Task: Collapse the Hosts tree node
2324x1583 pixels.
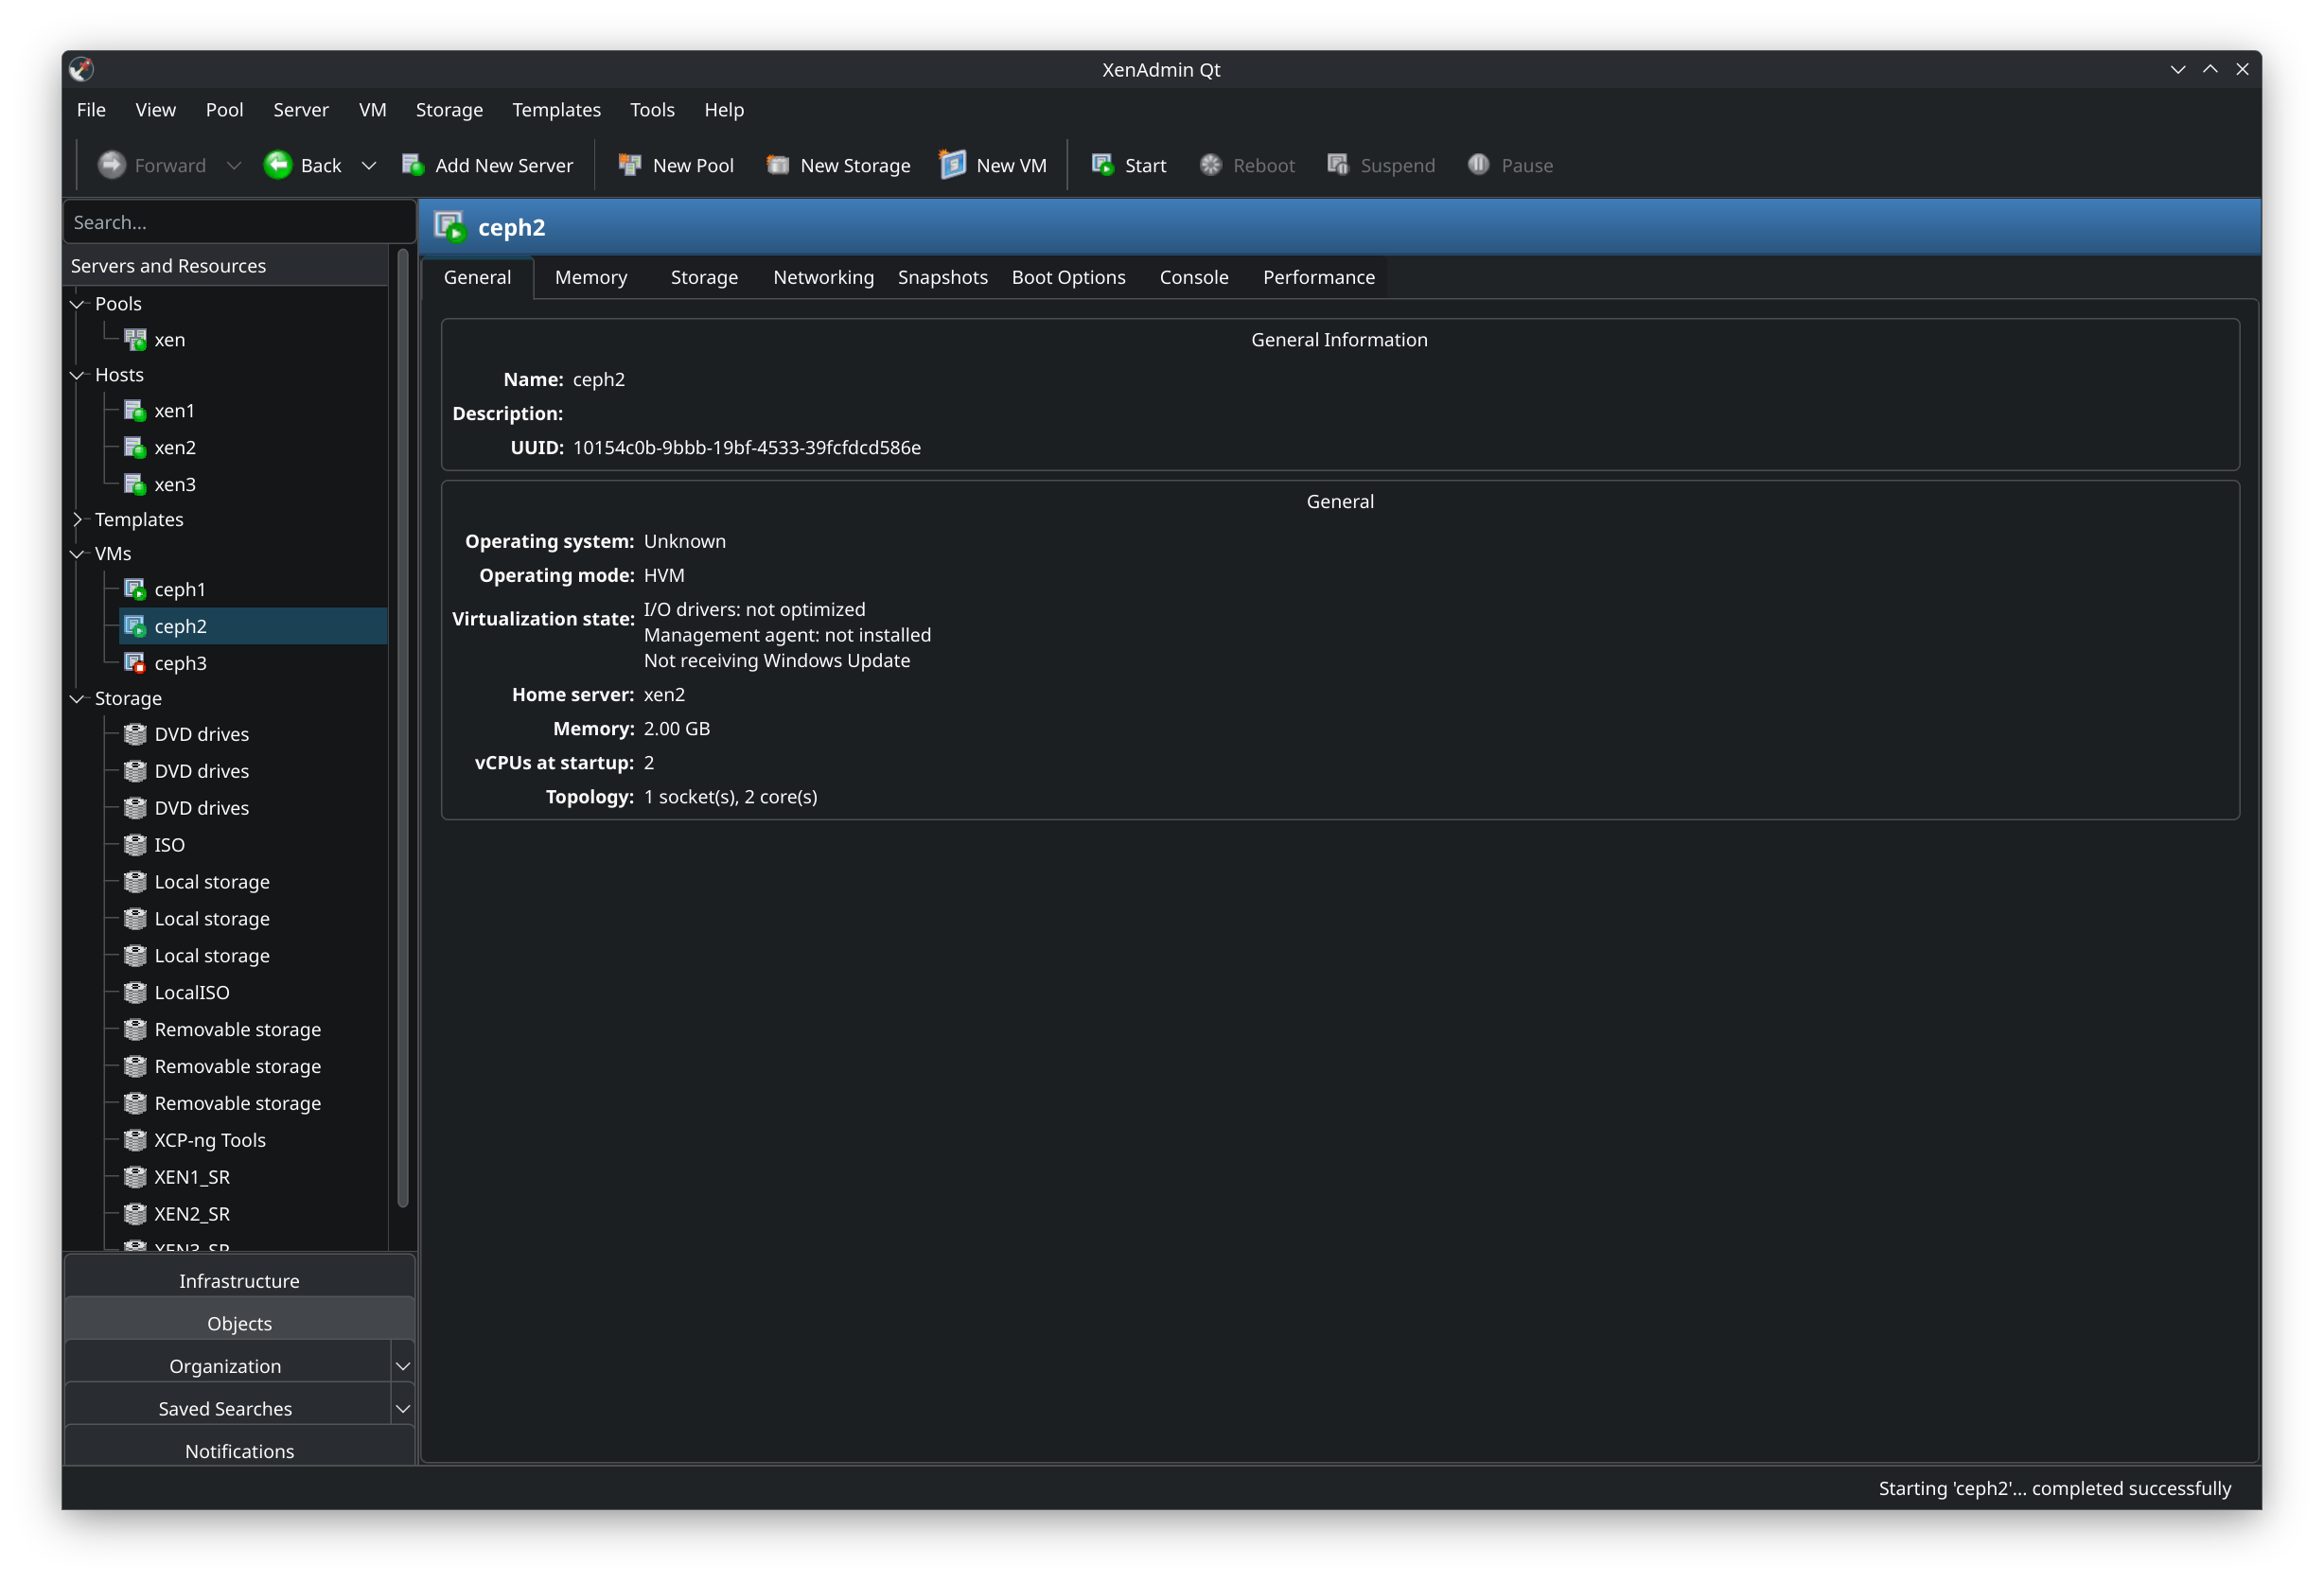Action: click(x=77, y=375)
